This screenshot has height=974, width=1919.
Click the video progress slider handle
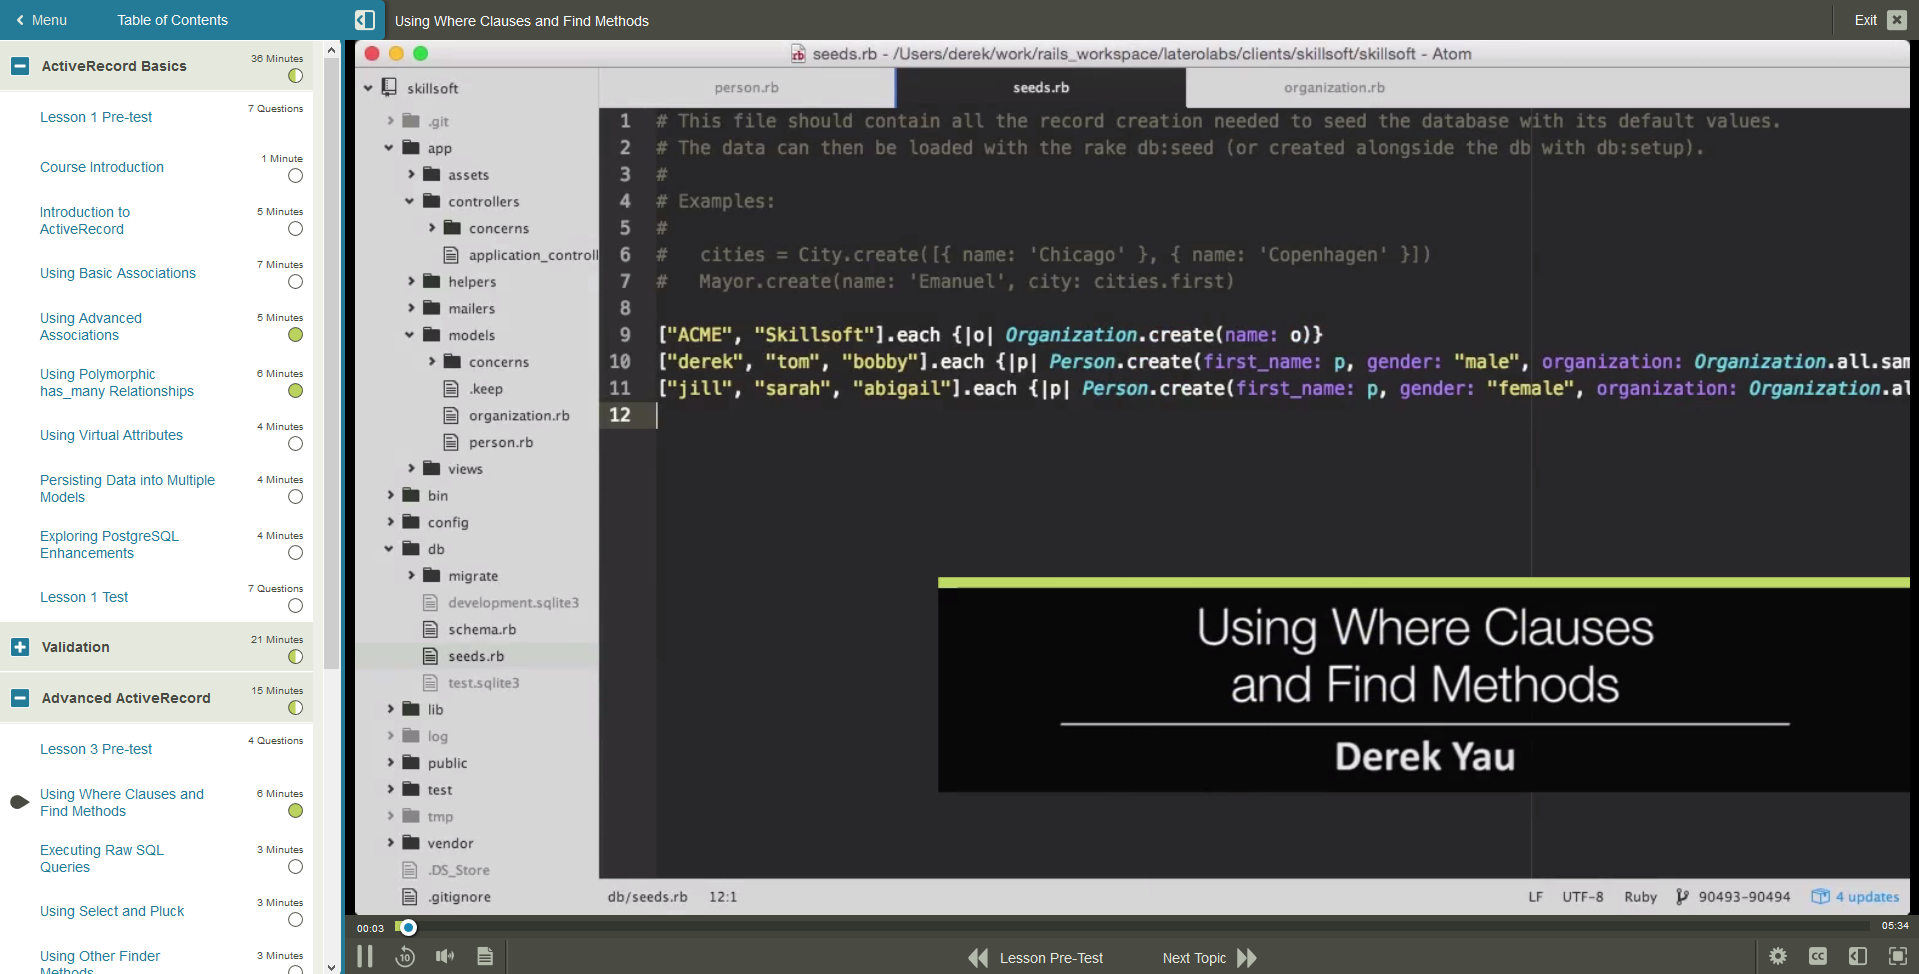tap(408, 927)
